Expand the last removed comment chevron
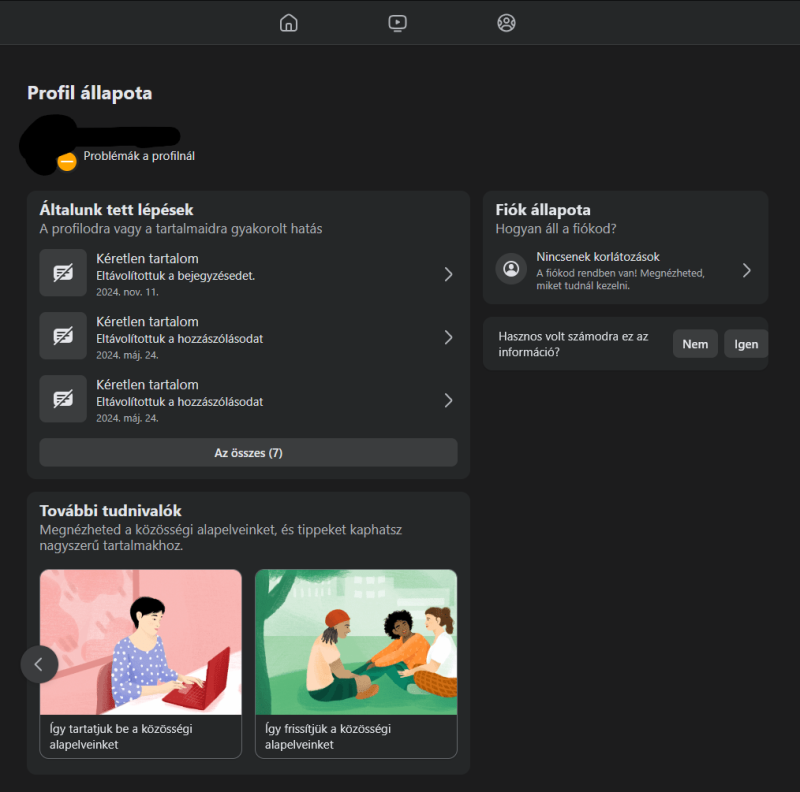Screen dimensions: 800x792 (448, 400)
